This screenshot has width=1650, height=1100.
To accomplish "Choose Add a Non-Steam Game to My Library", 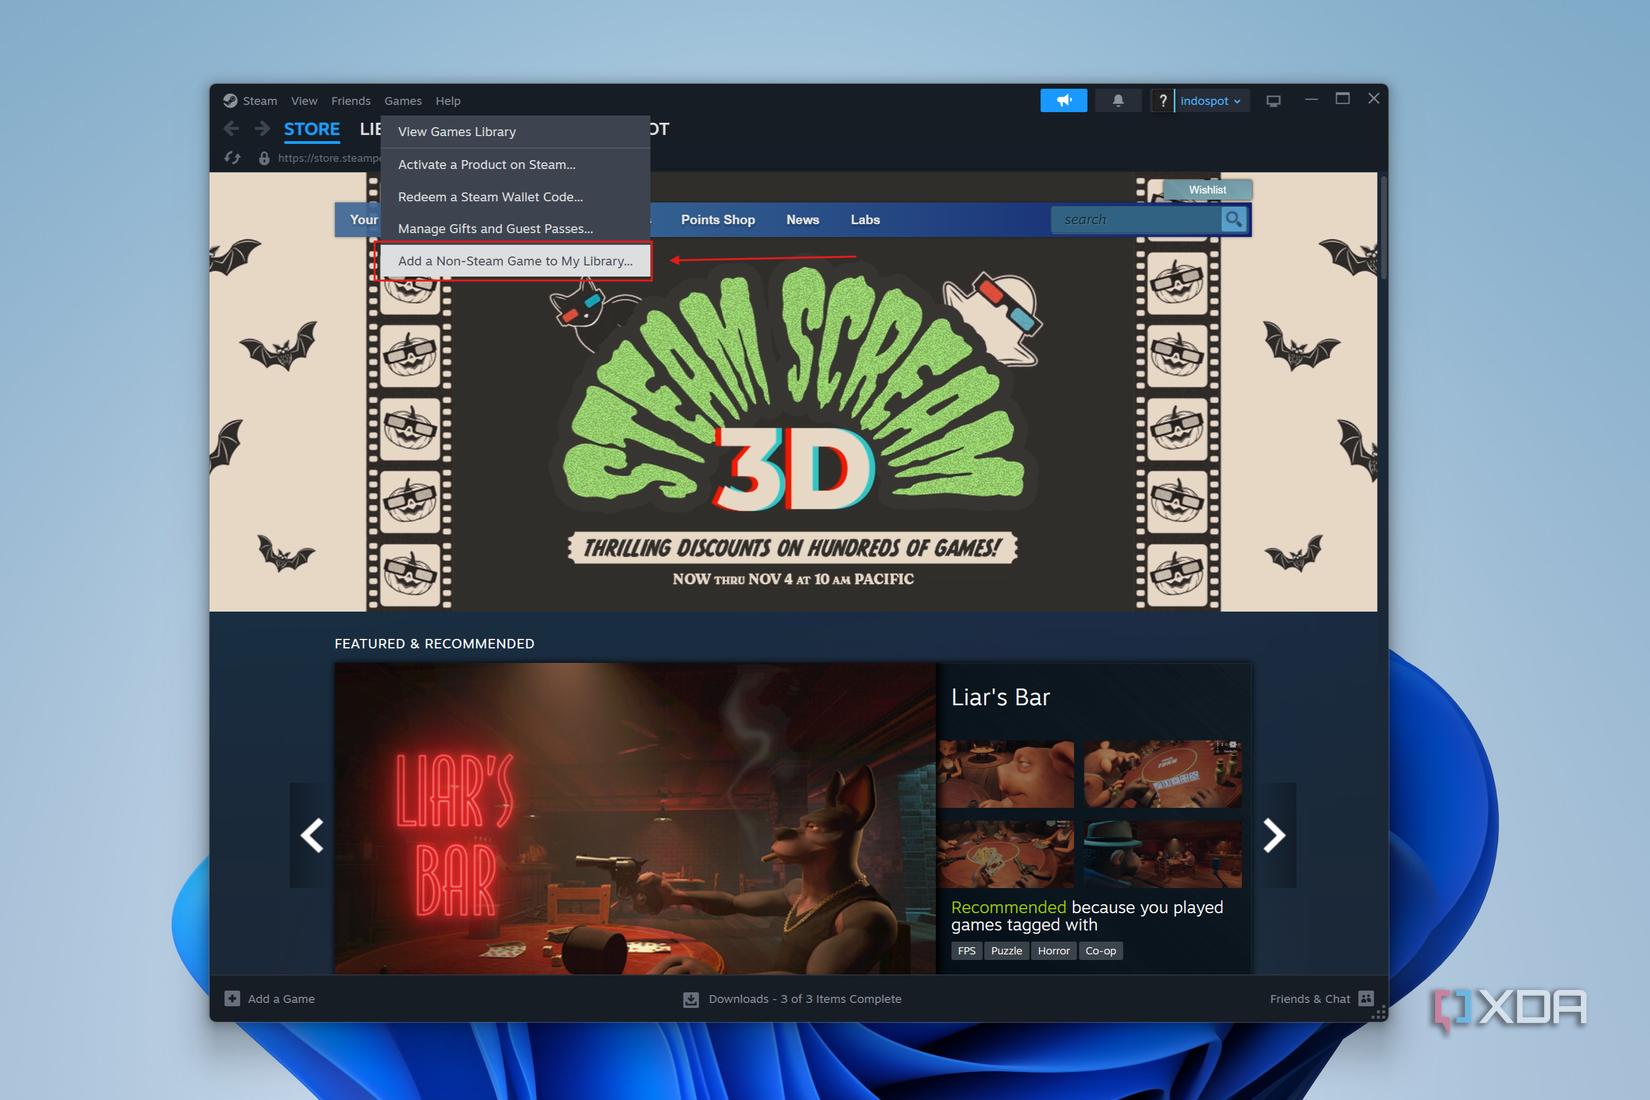I will pyautogui.click(x=515, y=261).
